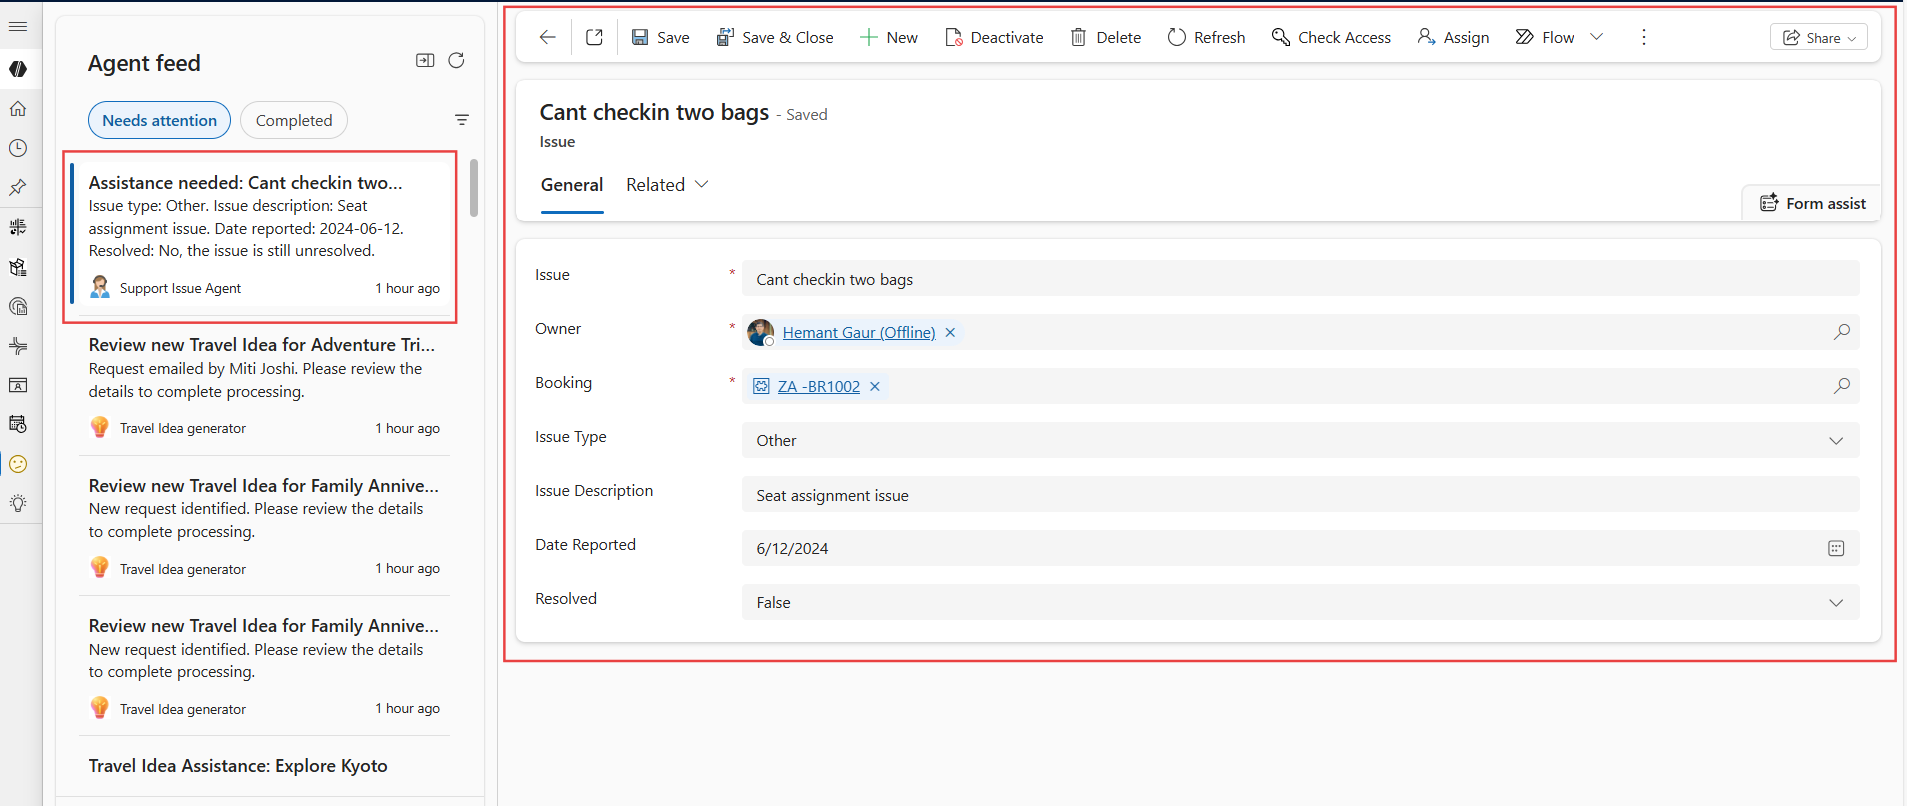Expand the Resolved dropdown
This screenshot has height=806, width=1907.
1835,602
